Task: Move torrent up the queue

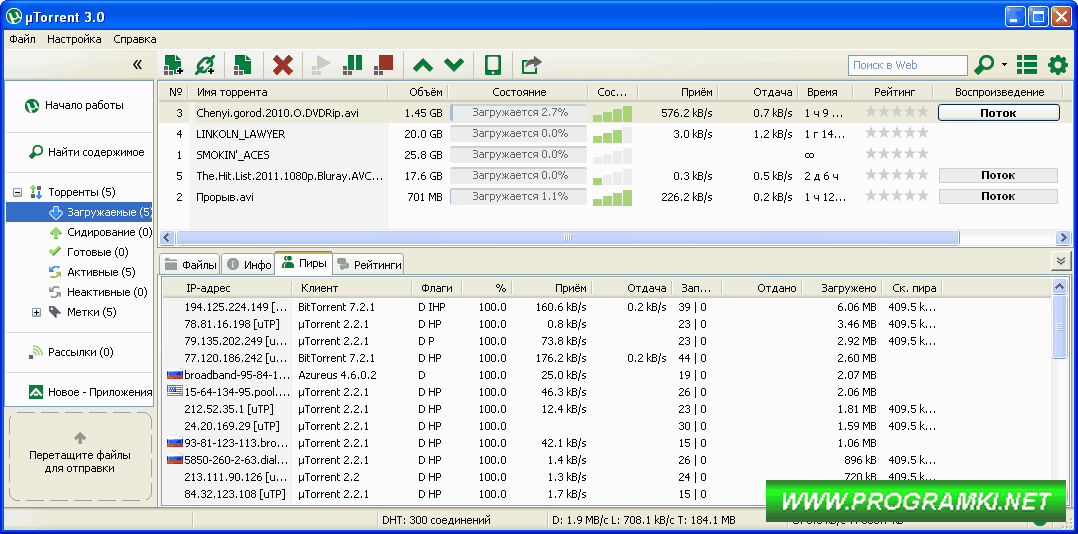Action: pos(423,66)
